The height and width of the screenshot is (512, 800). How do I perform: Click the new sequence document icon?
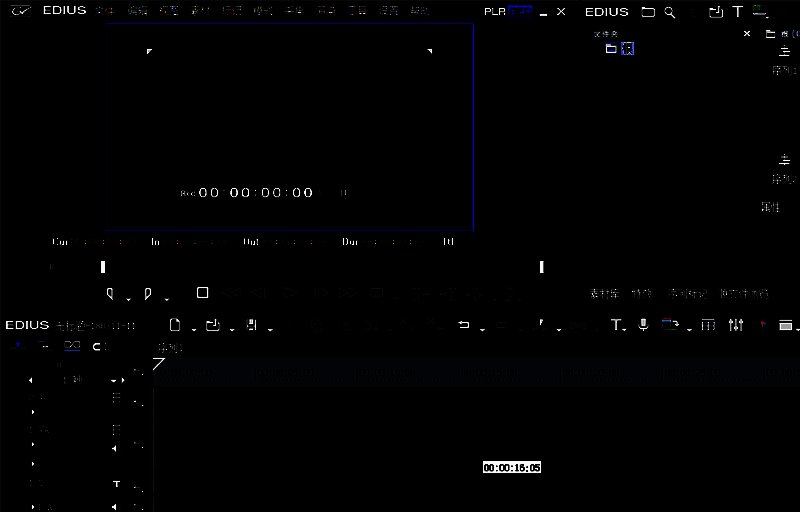click(x=175, y=325)
